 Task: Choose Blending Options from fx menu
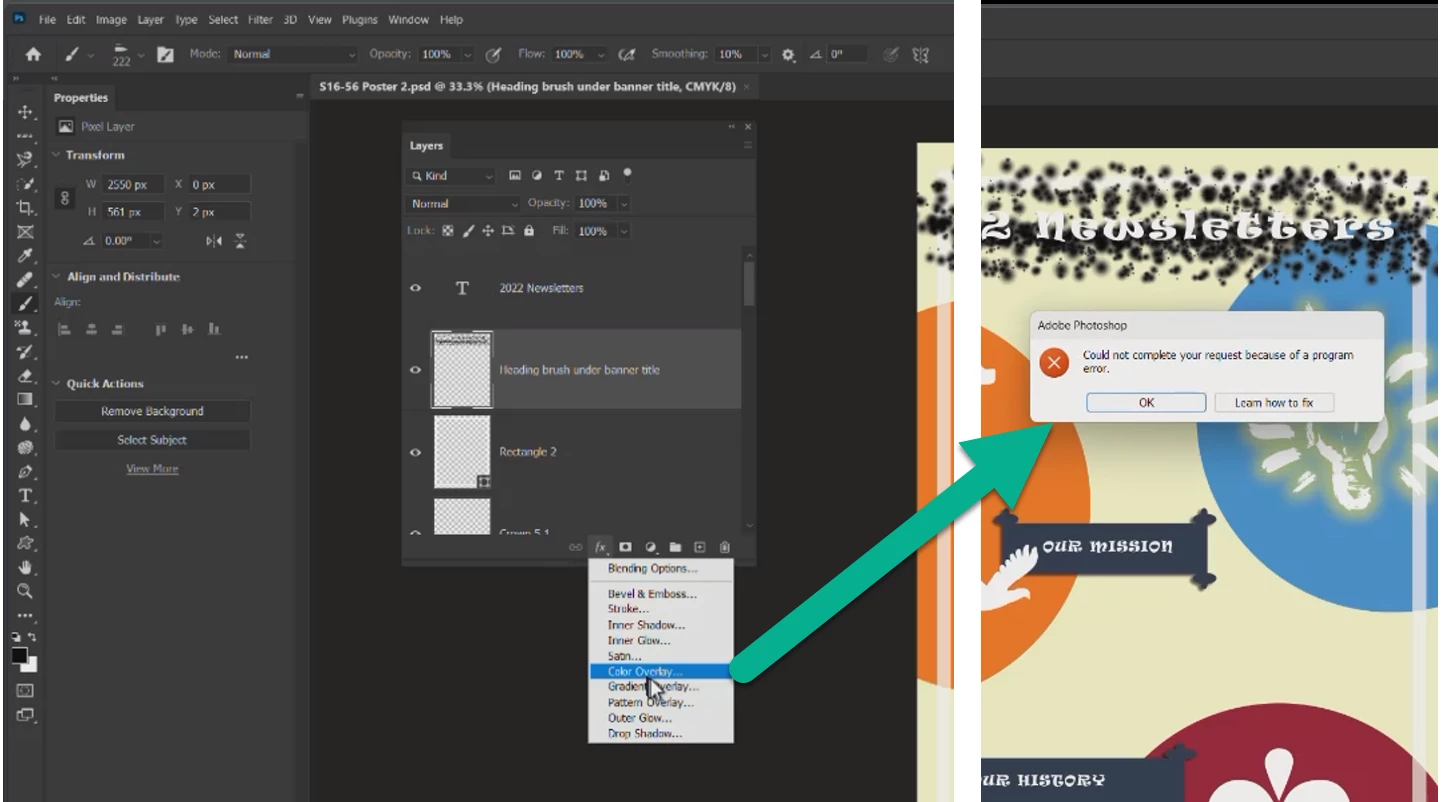tap(661, 568)
